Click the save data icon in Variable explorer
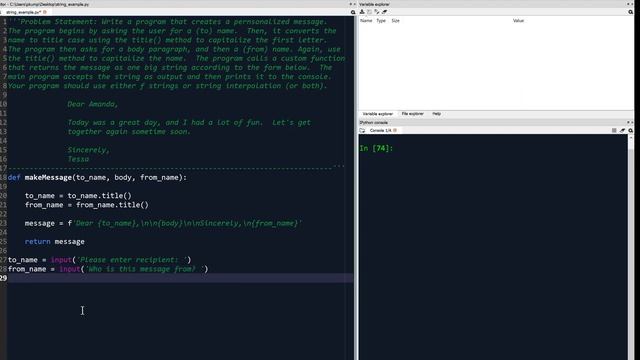This screenshot has height=360, width=640. point(369,12)
